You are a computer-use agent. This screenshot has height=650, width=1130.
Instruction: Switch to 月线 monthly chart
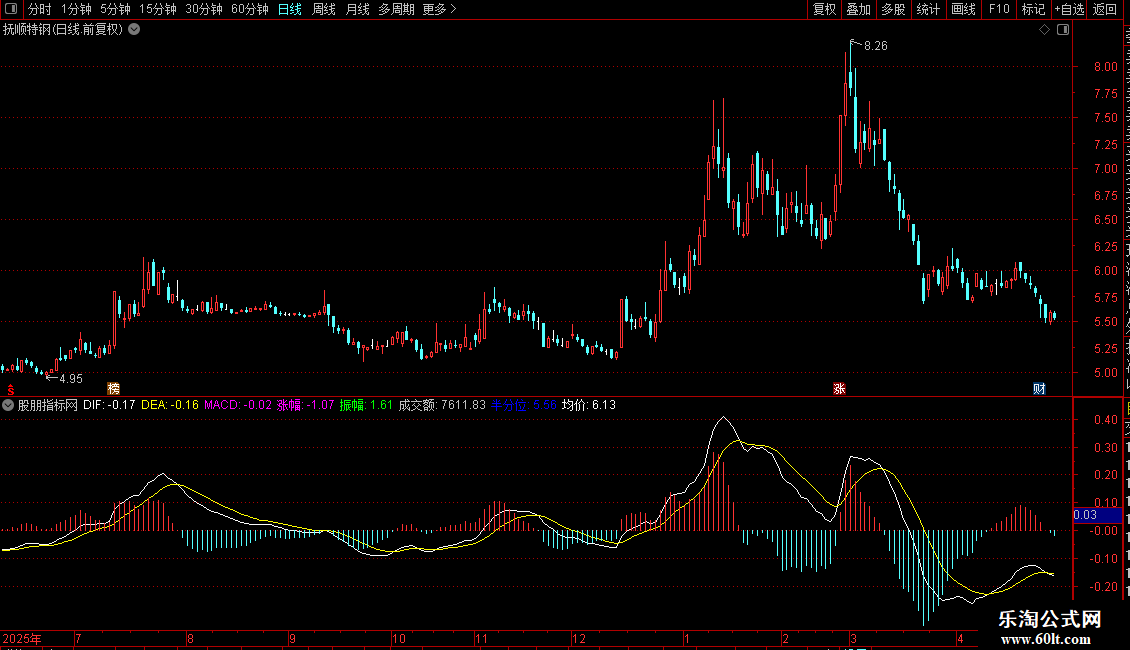point(357,9)
